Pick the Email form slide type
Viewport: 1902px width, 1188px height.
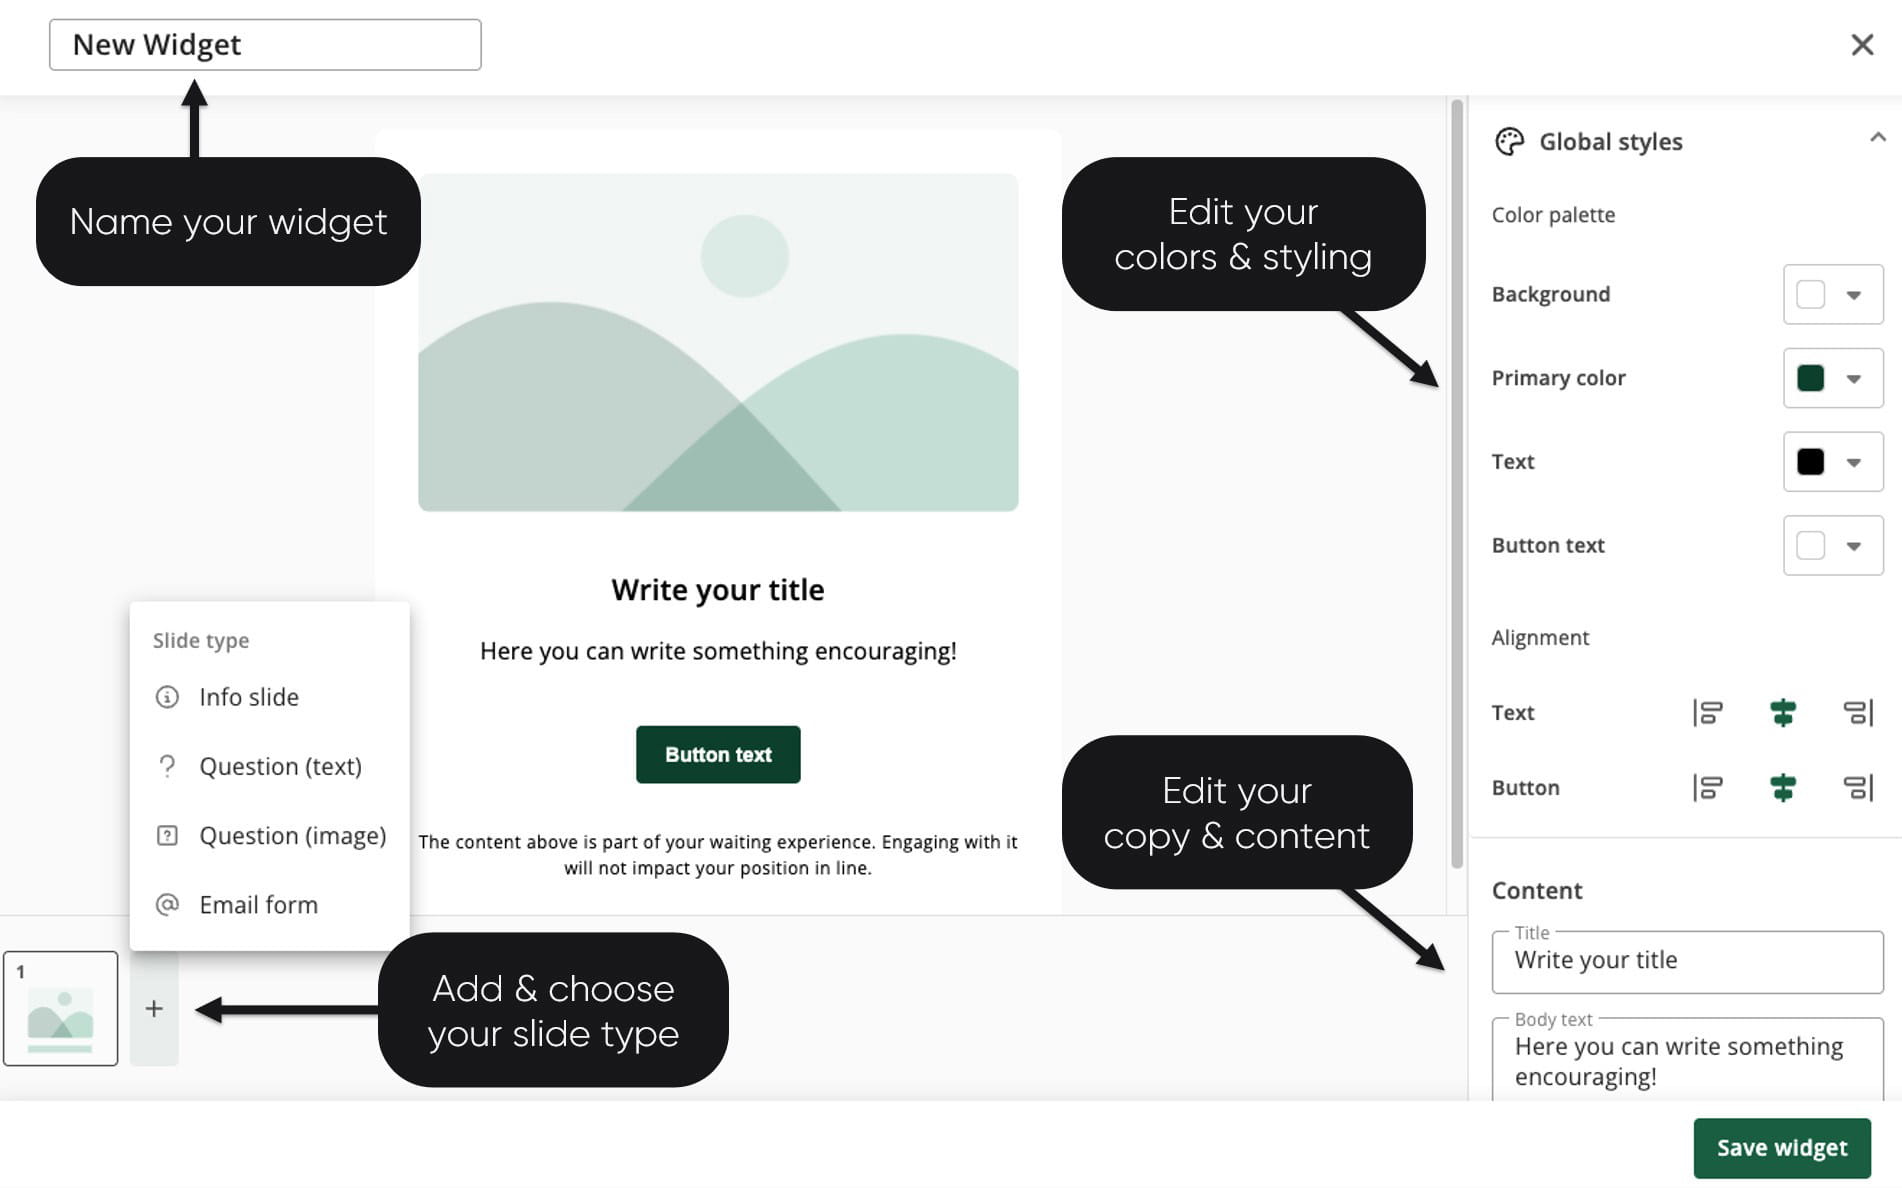point(258,905)
